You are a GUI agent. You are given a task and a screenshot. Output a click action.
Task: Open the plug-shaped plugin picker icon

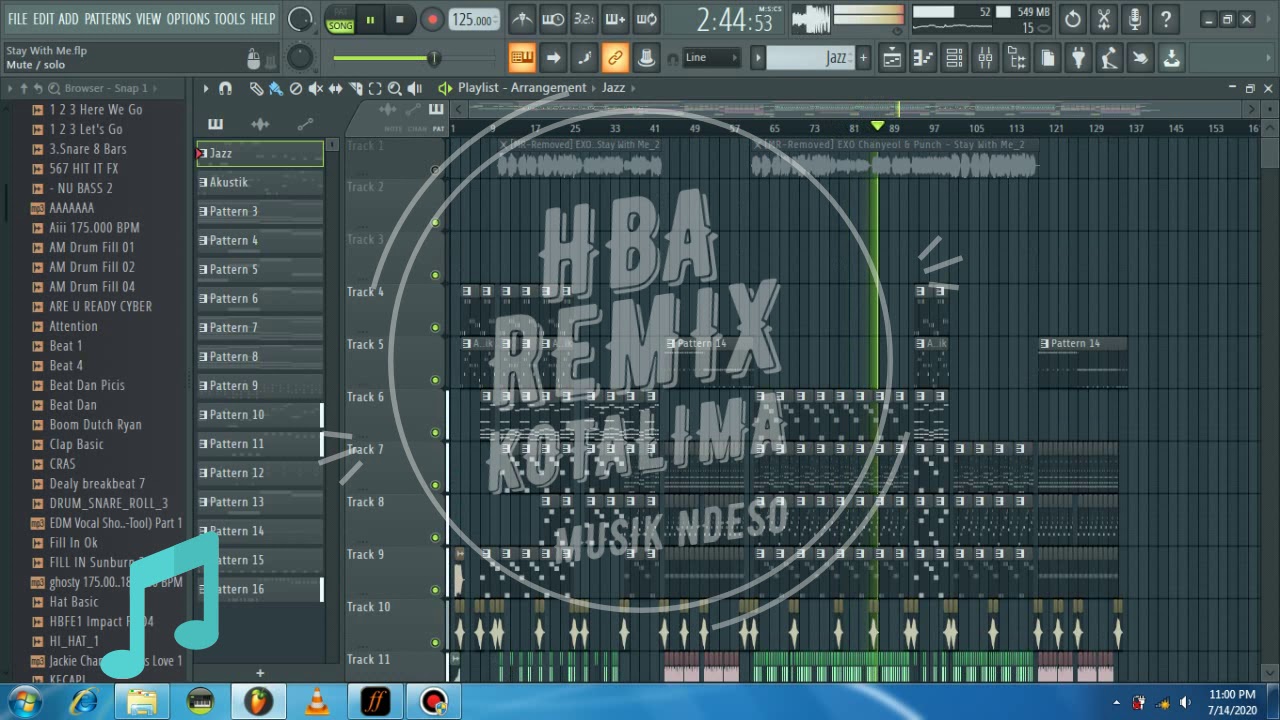pyautogui.click(x=1078, y=58)
